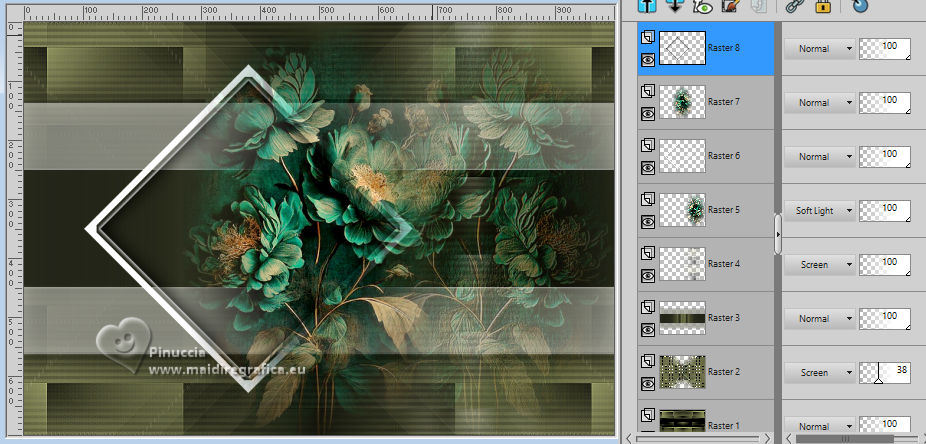926x444 pixels.
Task: Hide the Raster 7 layer
Action: pyautogui.click(x=648, y=113)
